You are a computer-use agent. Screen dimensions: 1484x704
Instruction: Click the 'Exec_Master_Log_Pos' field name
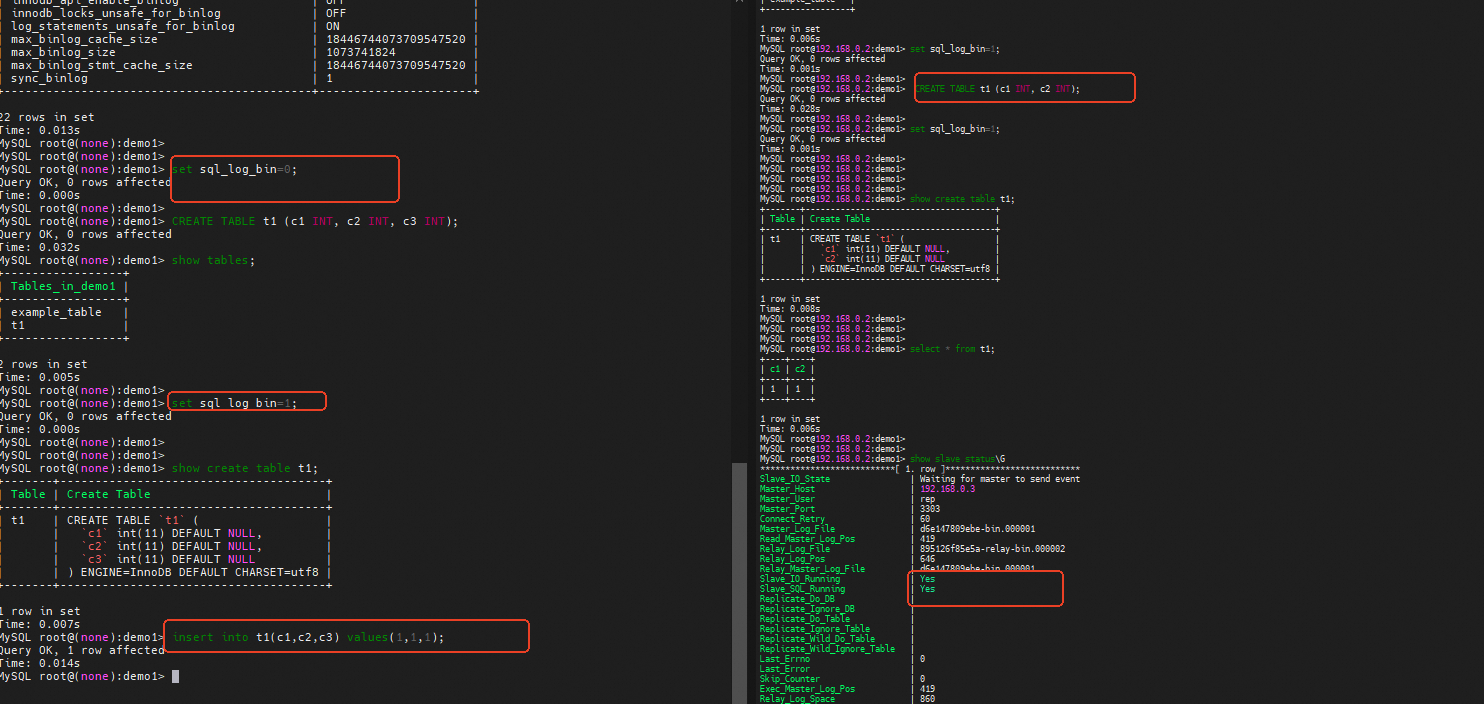[808, 689]
